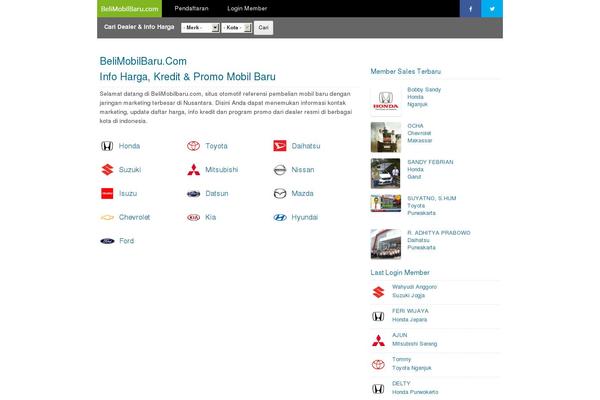The width and height of the screenshot is (600, 400).
Task: Click Honda icon beside FERI WIJAYA
Action: [x=378, y=316]
